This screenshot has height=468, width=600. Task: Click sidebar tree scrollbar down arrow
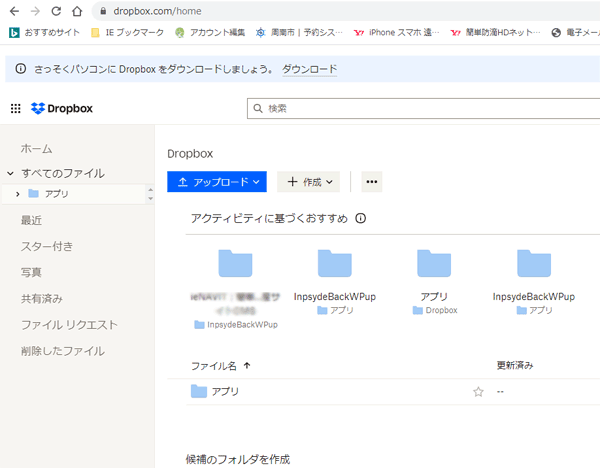(x=150, y=198)
